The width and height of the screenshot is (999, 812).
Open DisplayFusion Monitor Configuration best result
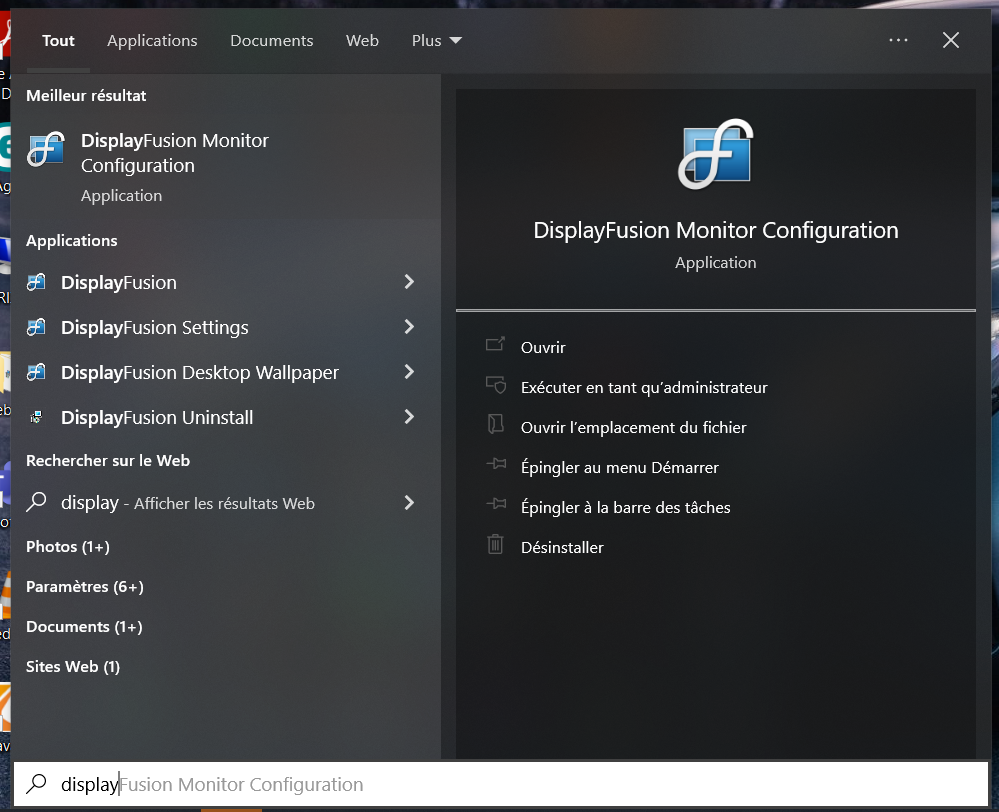tap(226, 167)
